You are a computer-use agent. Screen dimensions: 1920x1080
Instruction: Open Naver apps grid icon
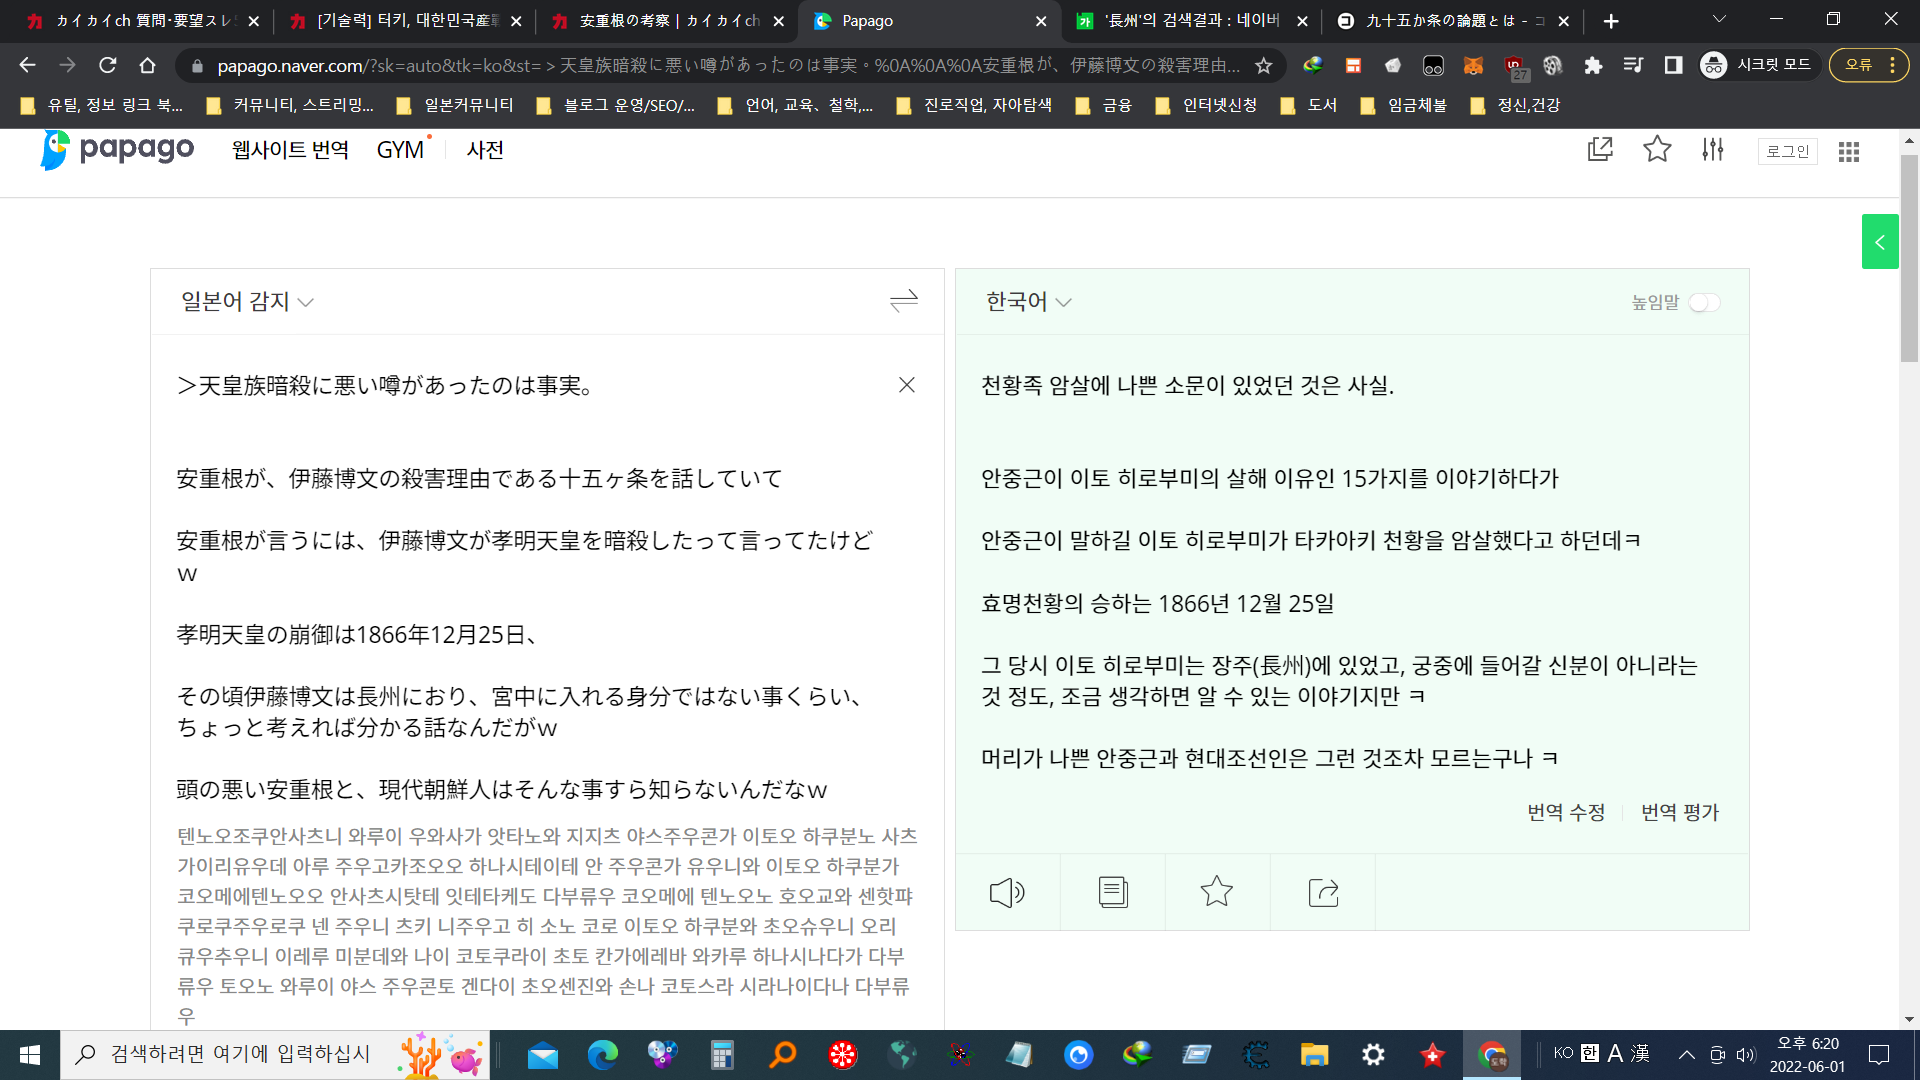[x=1849, y=152]
